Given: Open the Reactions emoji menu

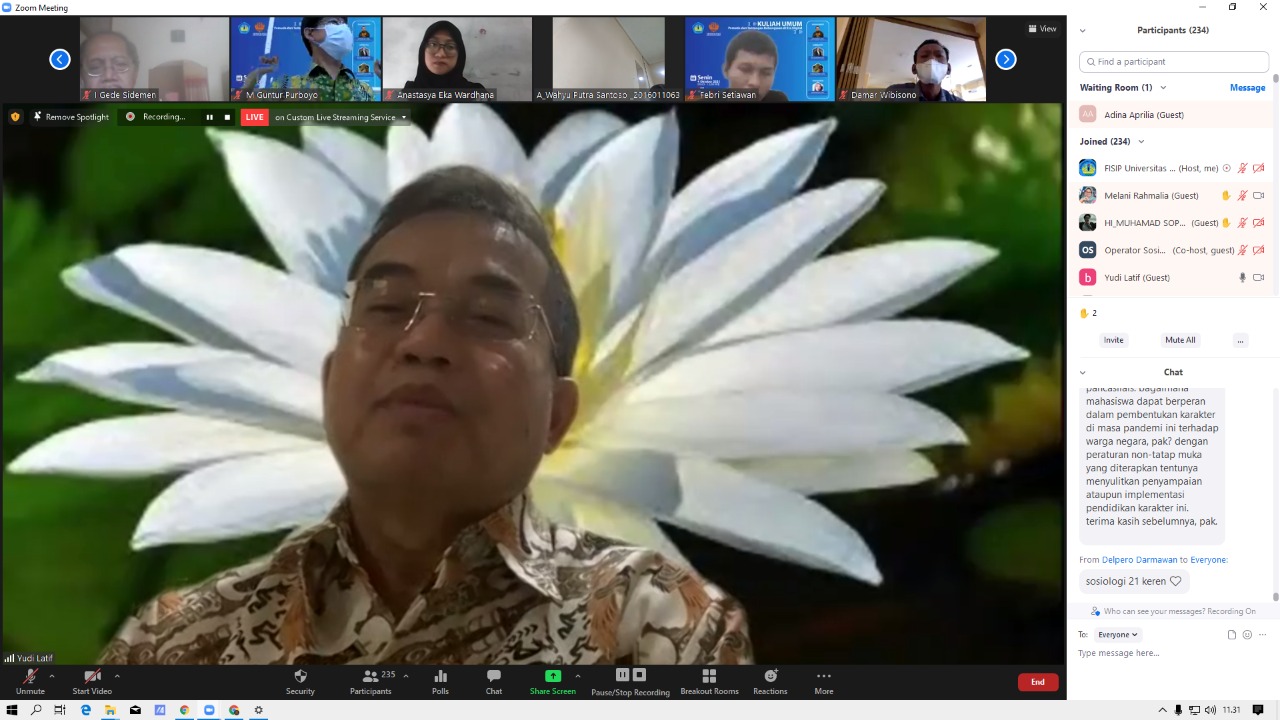Looking at the screenshot, I should point(770,677).
